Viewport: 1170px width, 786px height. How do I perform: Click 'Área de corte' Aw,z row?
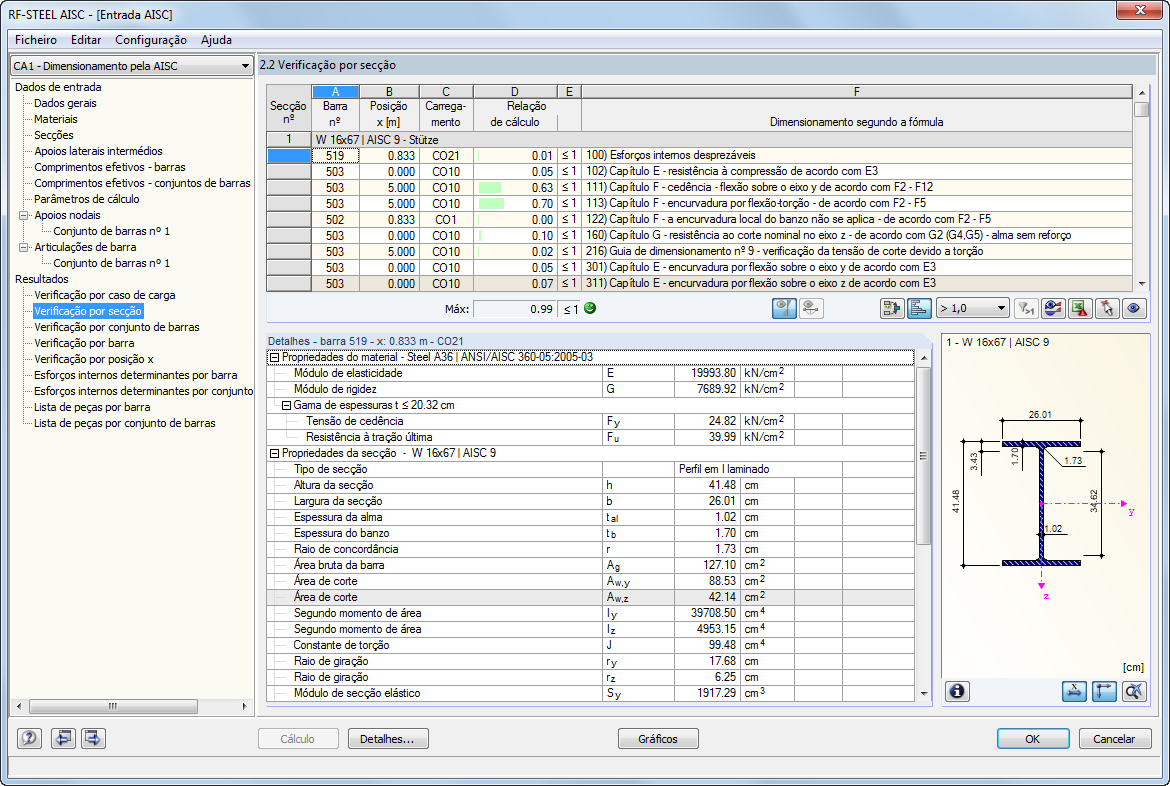590,597
